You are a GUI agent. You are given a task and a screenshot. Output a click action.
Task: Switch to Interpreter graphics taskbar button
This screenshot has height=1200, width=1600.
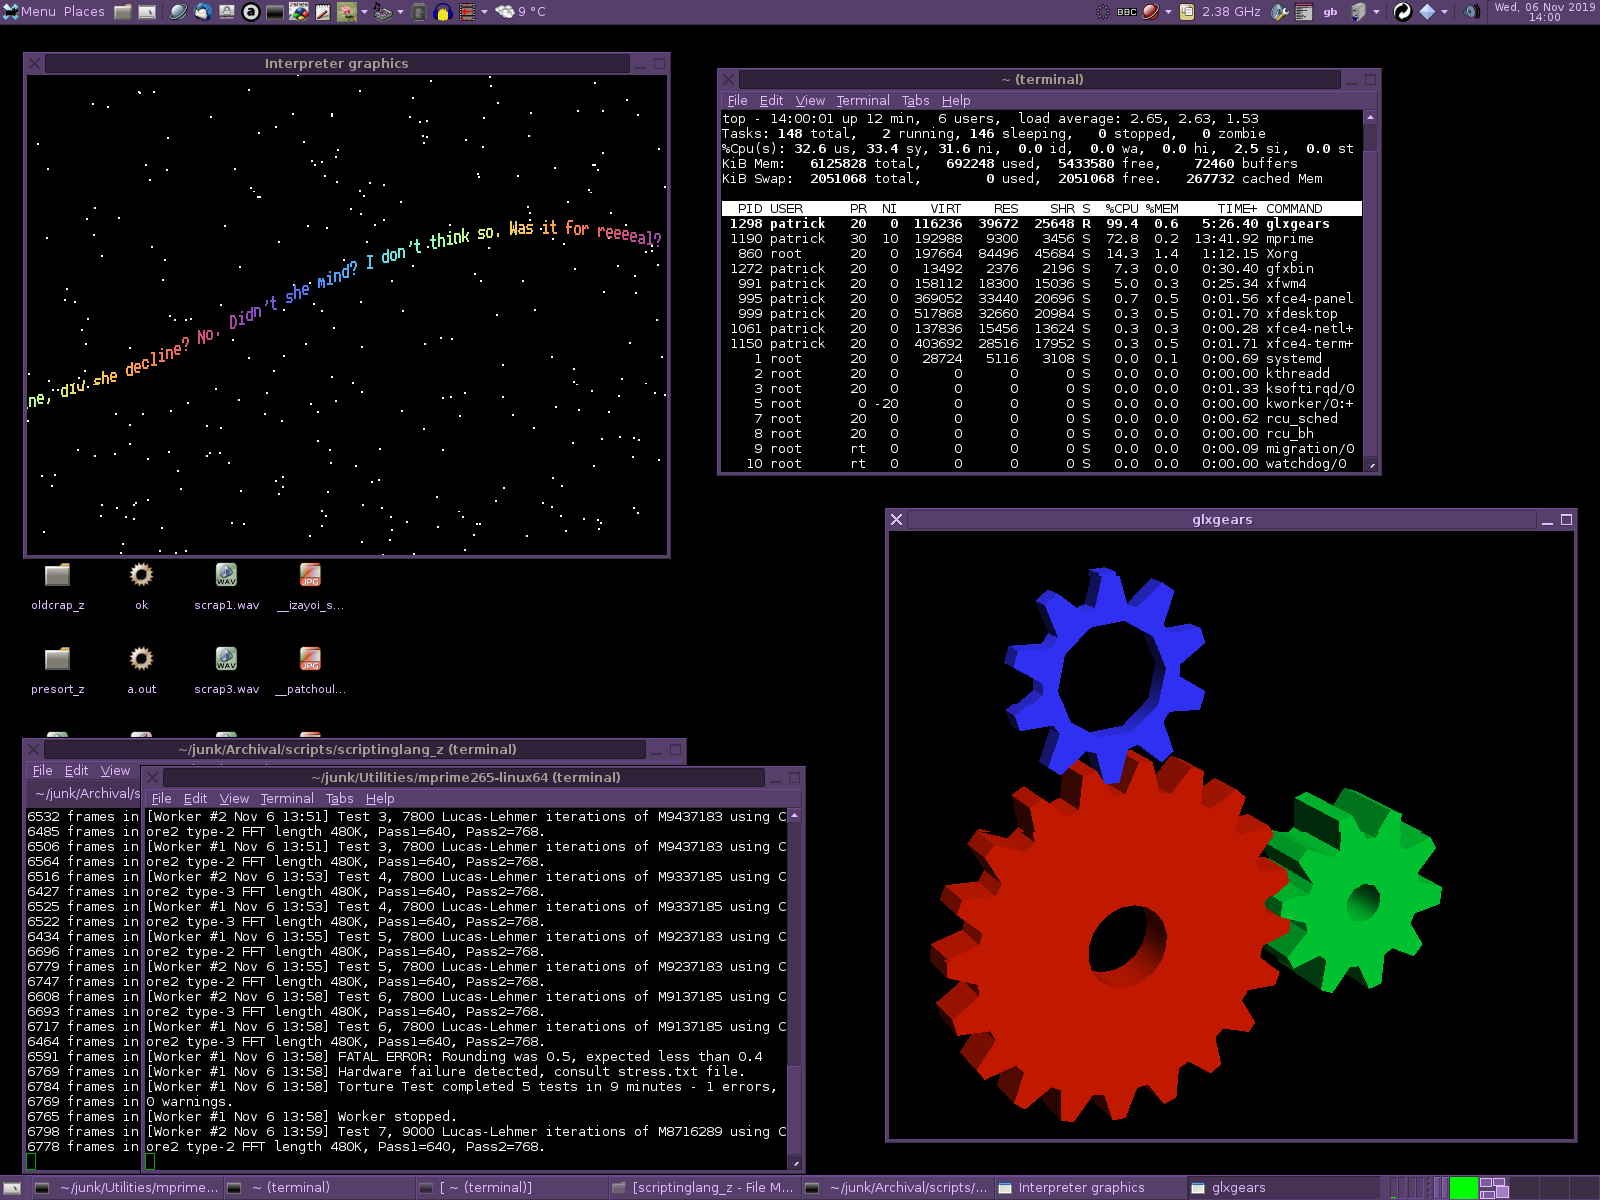1089,1188
